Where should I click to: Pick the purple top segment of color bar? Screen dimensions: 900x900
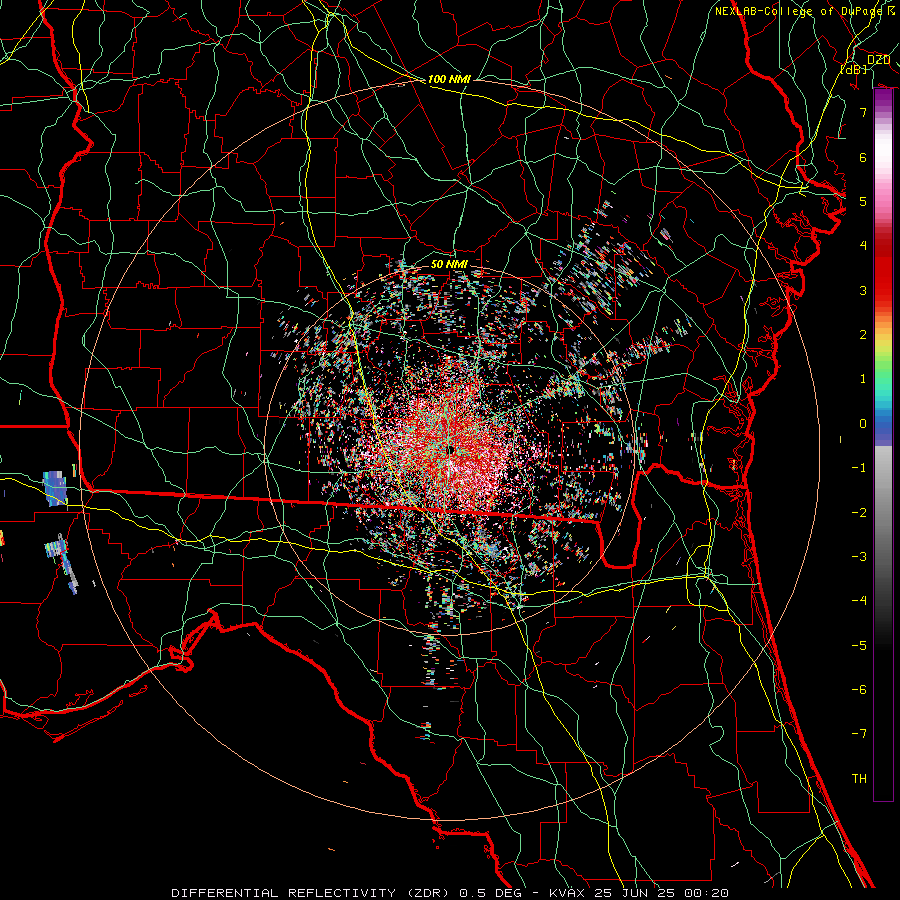coord(883,99)
